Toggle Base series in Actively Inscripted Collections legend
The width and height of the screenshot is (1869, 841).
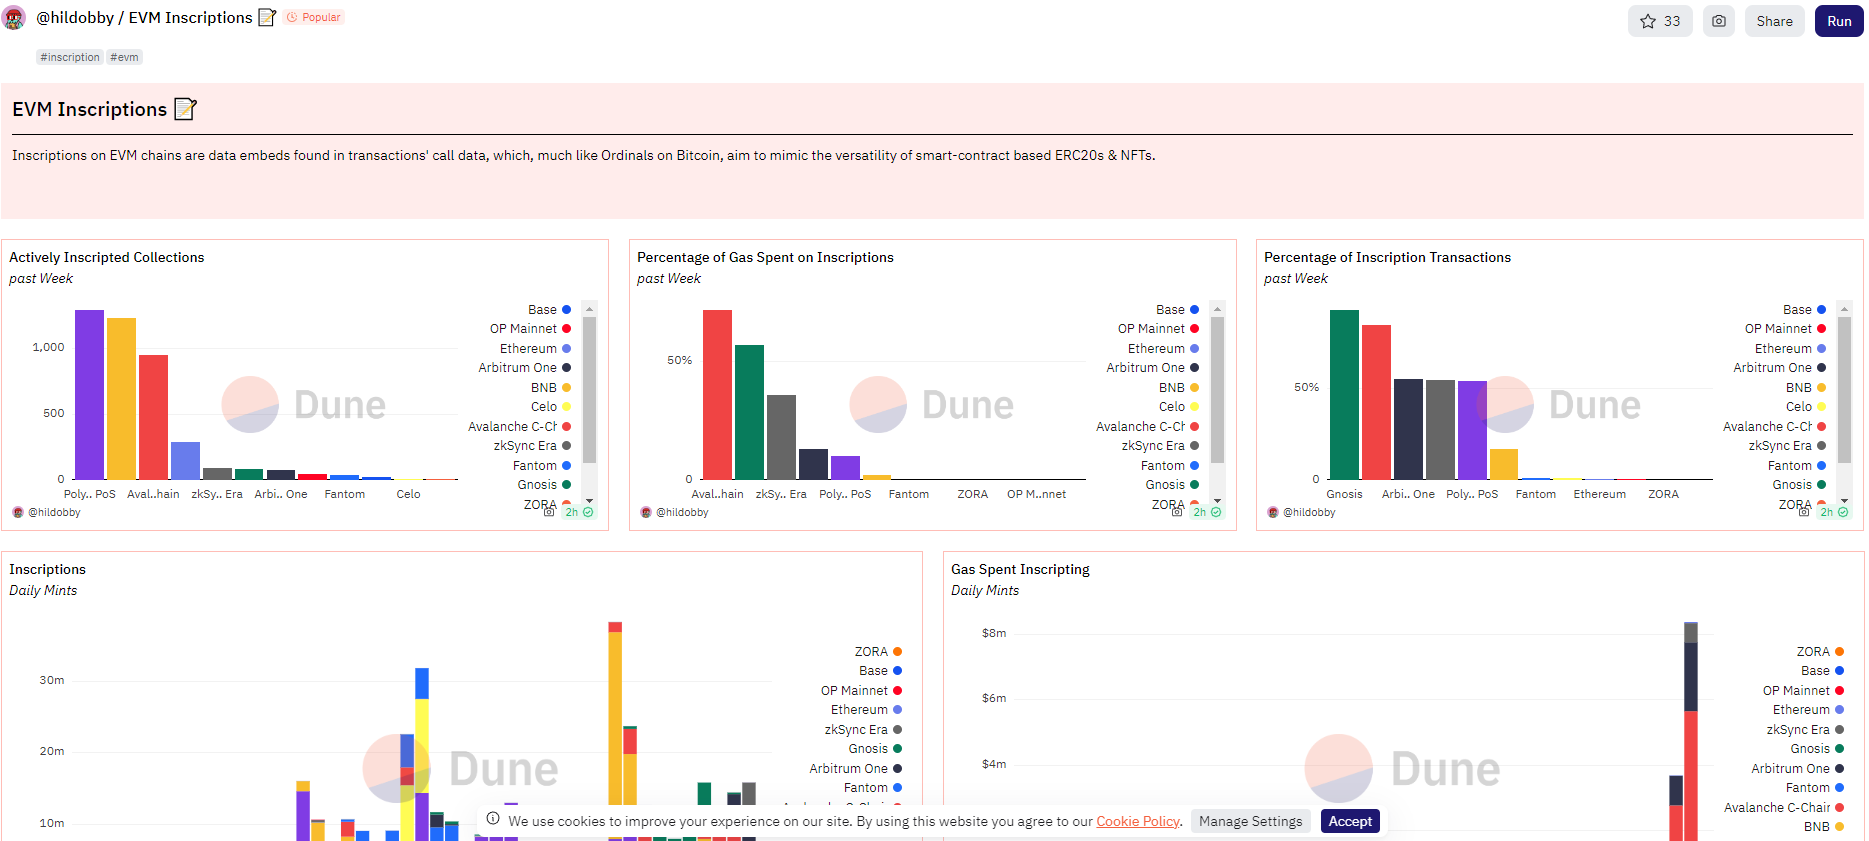549,310
